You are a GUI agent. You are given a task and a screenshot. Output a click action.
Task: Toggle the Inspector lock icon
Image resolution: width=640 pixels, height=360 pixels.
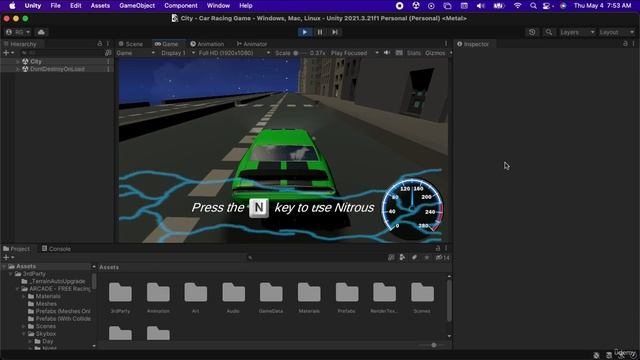tap(625, 43)
